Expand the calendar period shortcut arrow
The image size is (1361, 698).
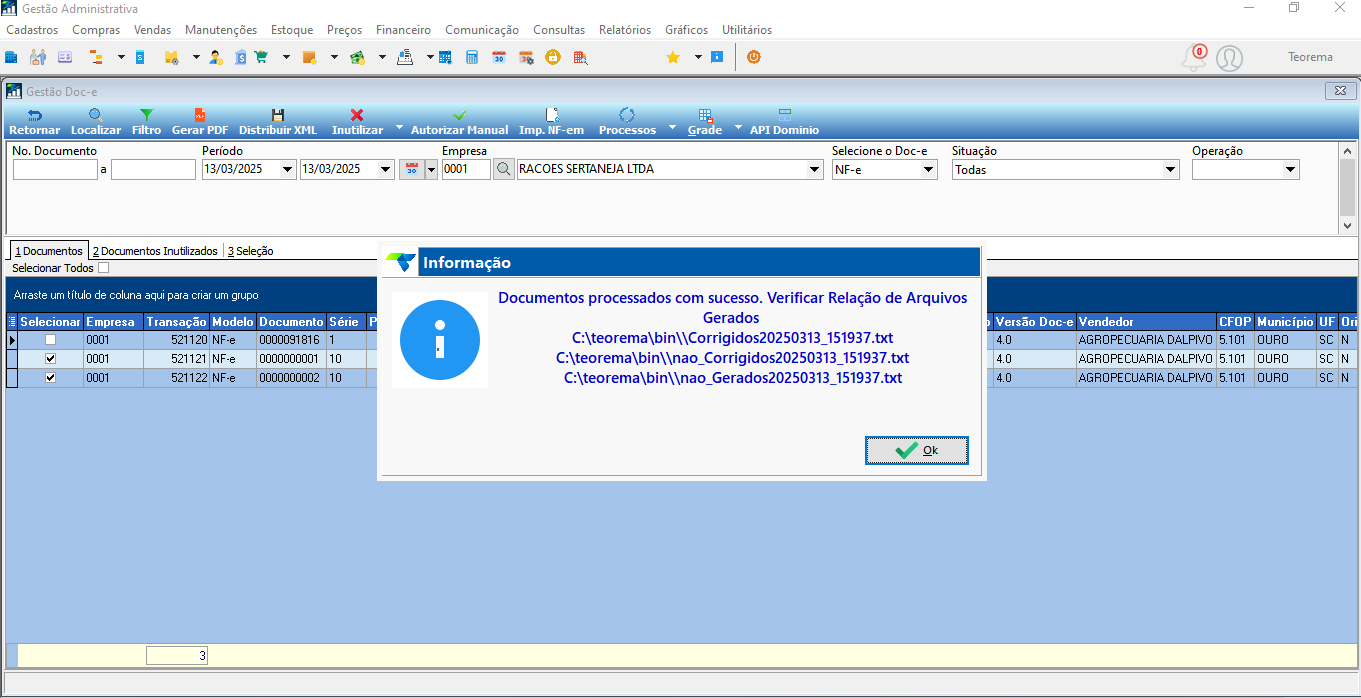click(432, 170)
